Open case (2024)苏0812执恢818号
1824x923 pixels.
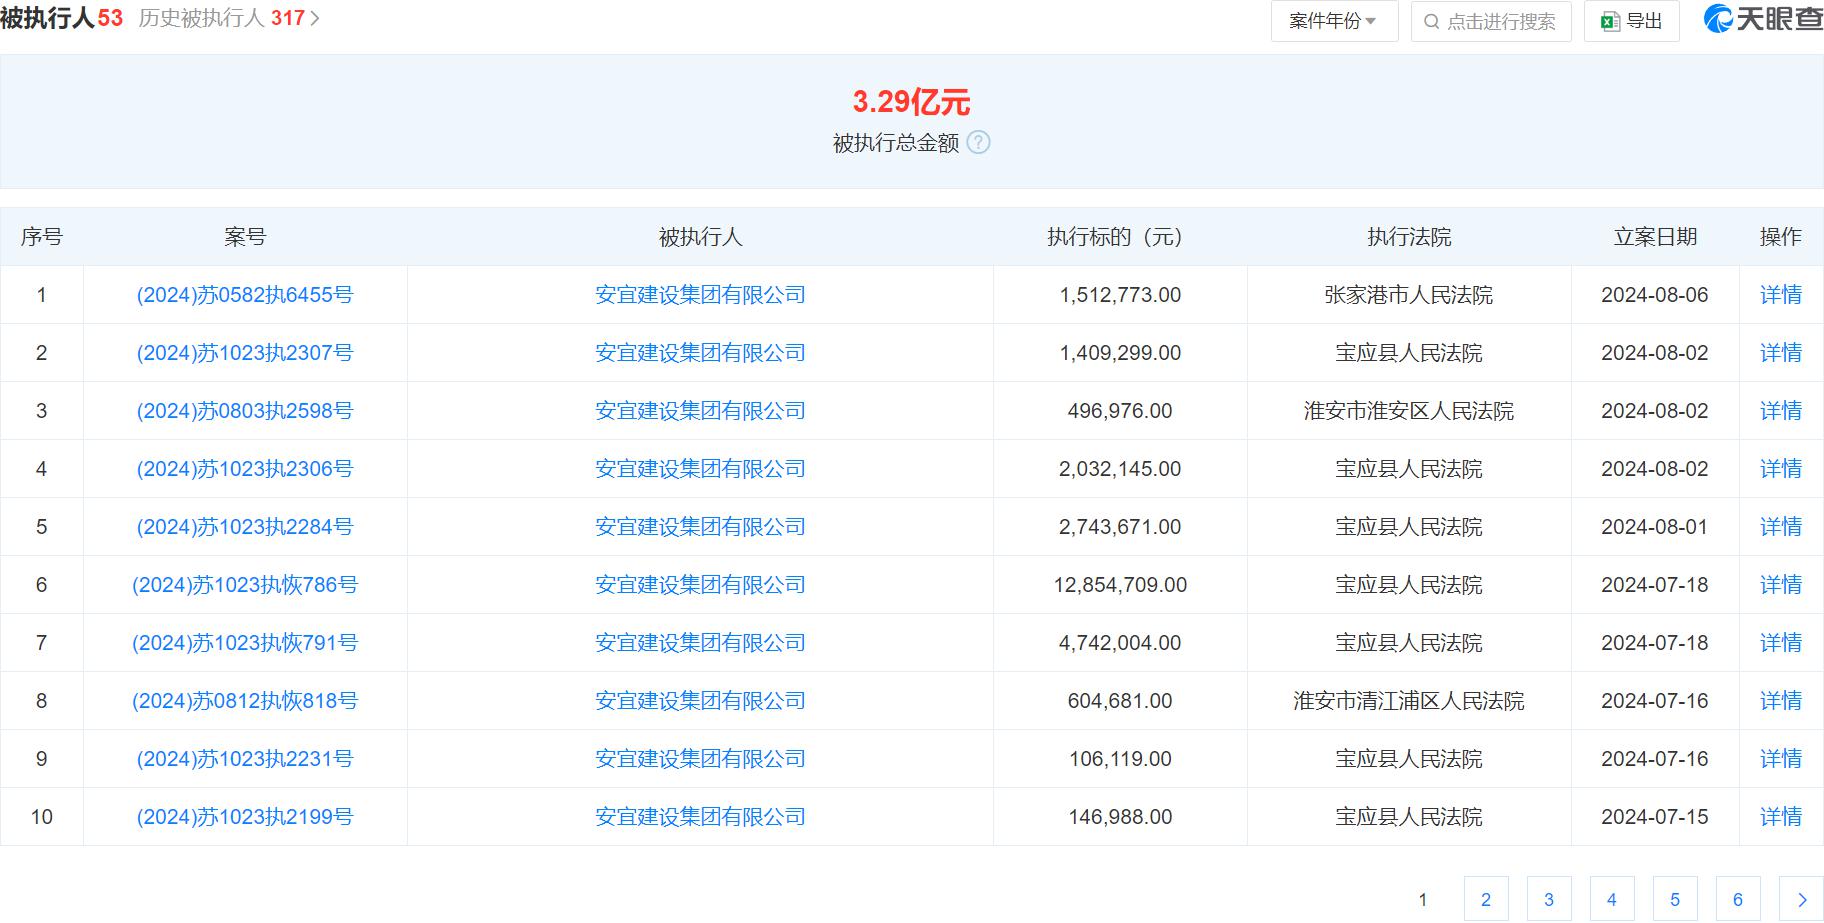click(245, 701)
